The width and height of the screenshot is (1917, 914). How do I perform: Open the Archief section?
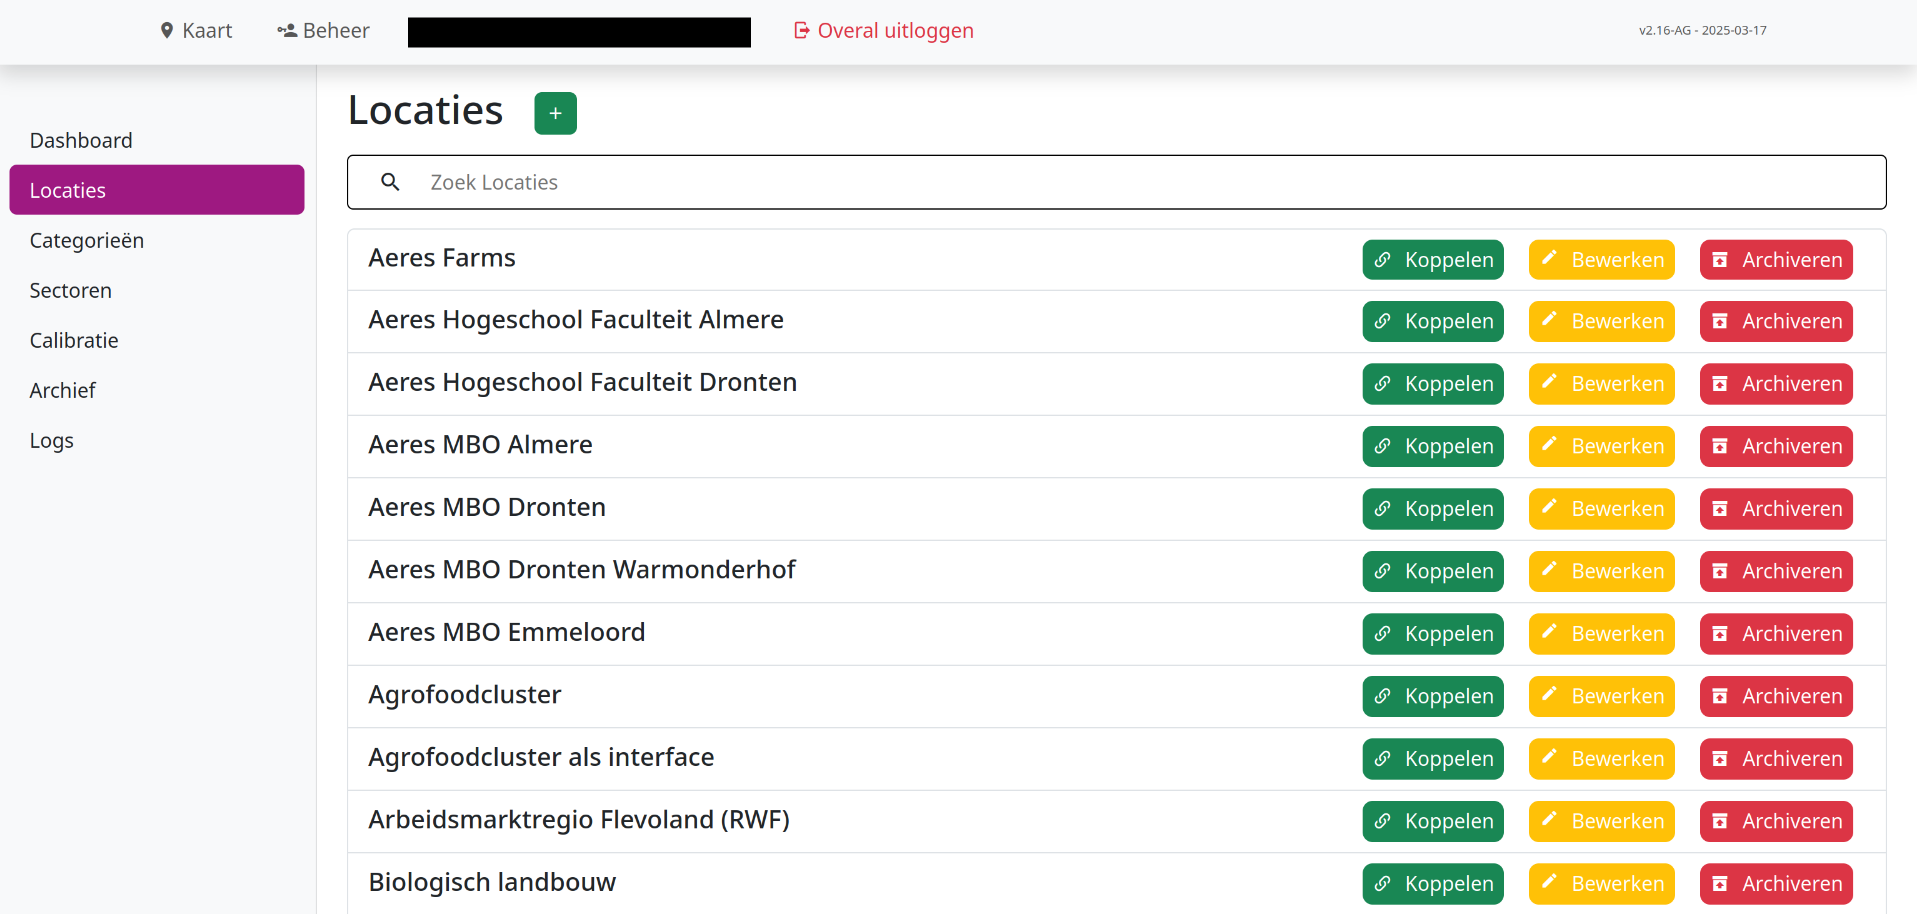click(x=63, y=390)
